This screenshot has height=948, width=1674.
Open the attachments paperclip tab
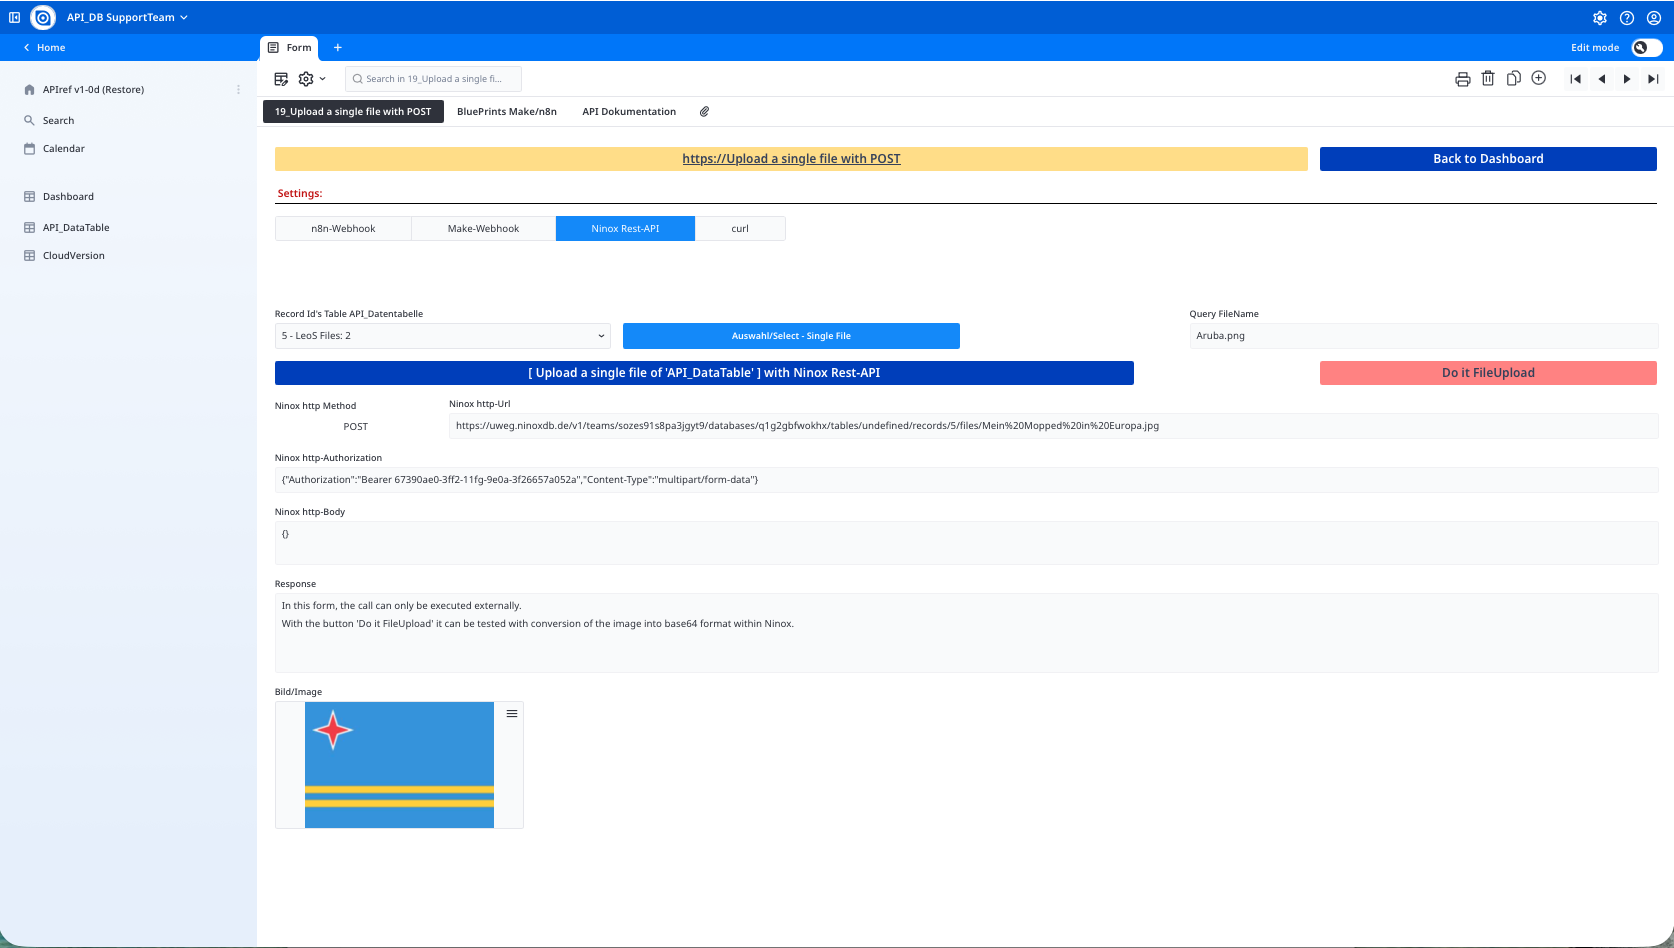point(704,112)
